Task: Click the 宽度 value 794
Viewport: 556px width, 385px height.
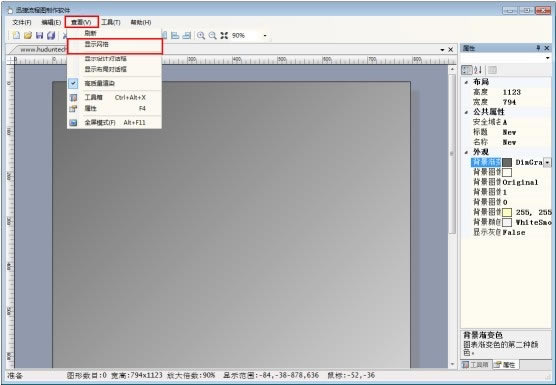Action: tap(509, 102)
